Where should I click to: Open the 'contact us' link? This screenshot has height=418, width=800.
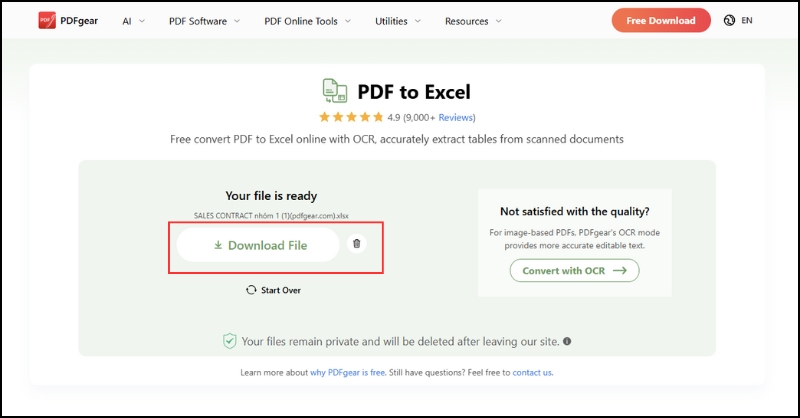pyautogui.click(x=532, y=373)
